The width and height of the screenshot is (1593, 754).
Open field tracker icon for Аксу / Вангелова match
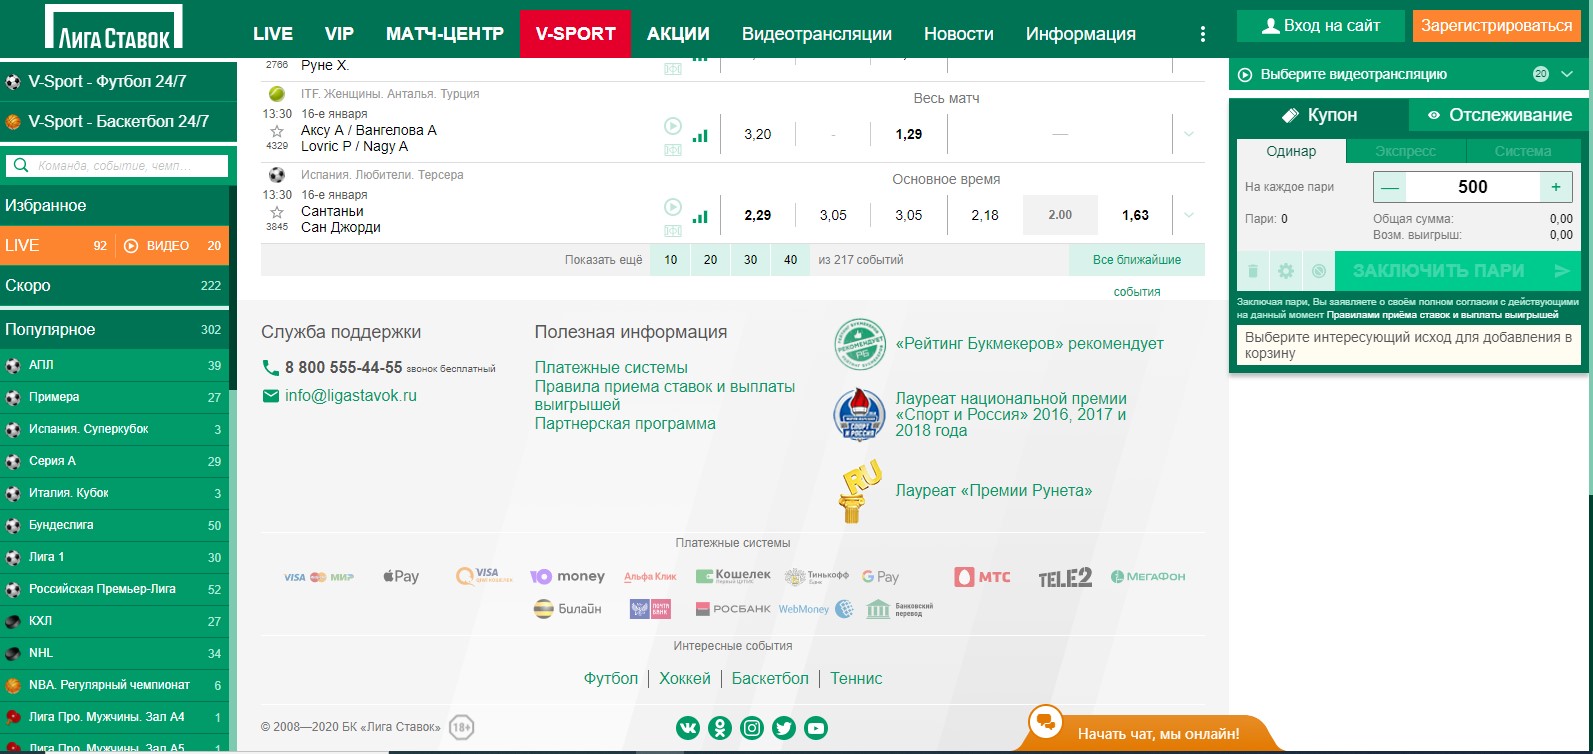pos(673,150)
